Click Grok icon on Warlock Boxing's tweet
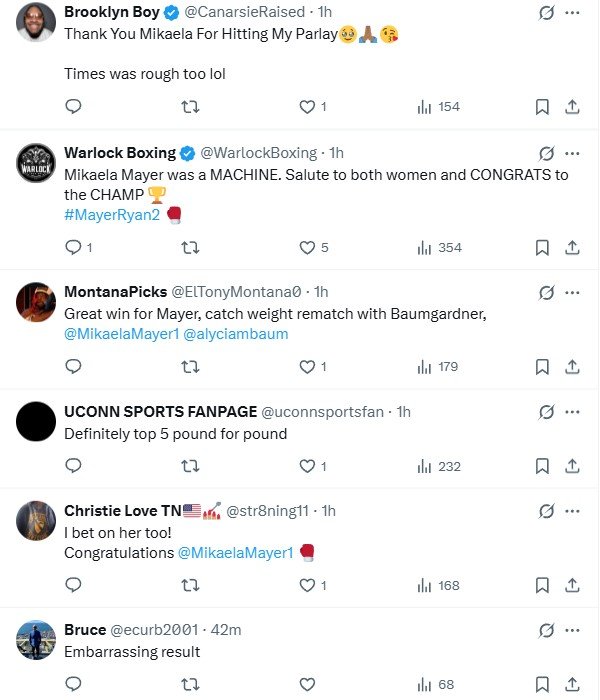The height and width of the screenshot is (700, 600). pyautogui.click(x=546, y=153)
